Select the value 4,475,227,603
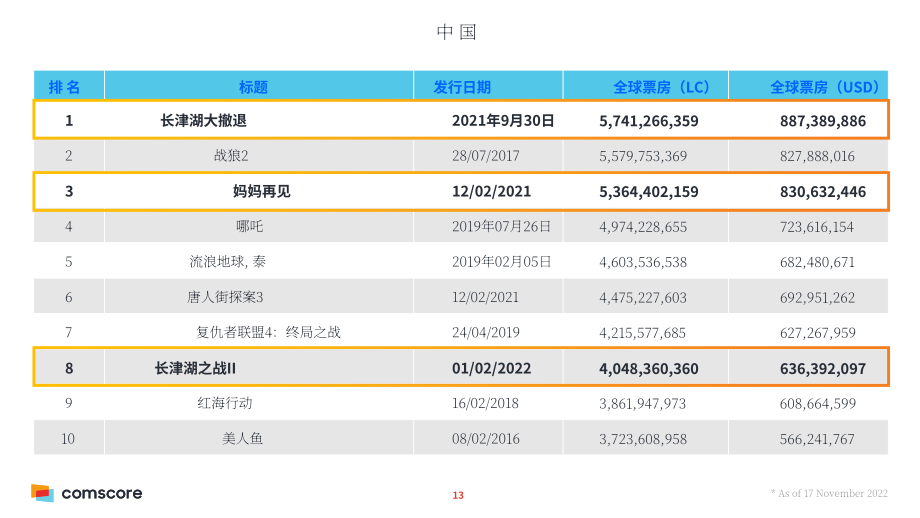 [x=642, y=298]
